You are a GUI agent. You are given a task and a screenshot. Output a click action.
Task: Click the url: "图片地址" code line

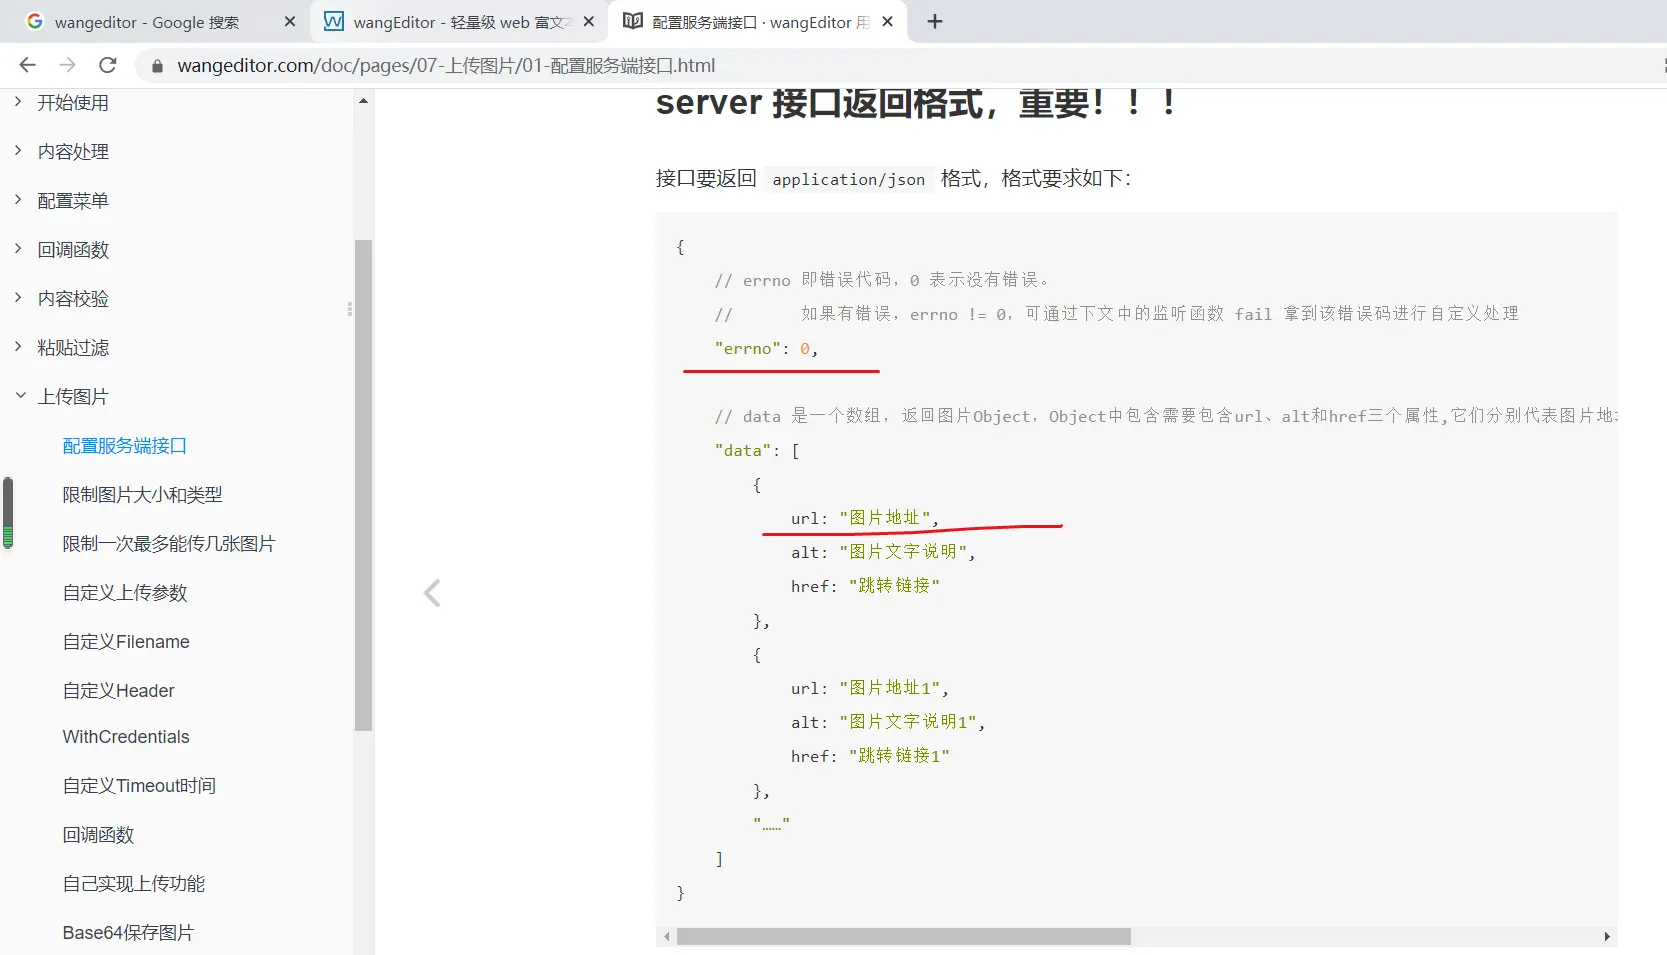865,518
